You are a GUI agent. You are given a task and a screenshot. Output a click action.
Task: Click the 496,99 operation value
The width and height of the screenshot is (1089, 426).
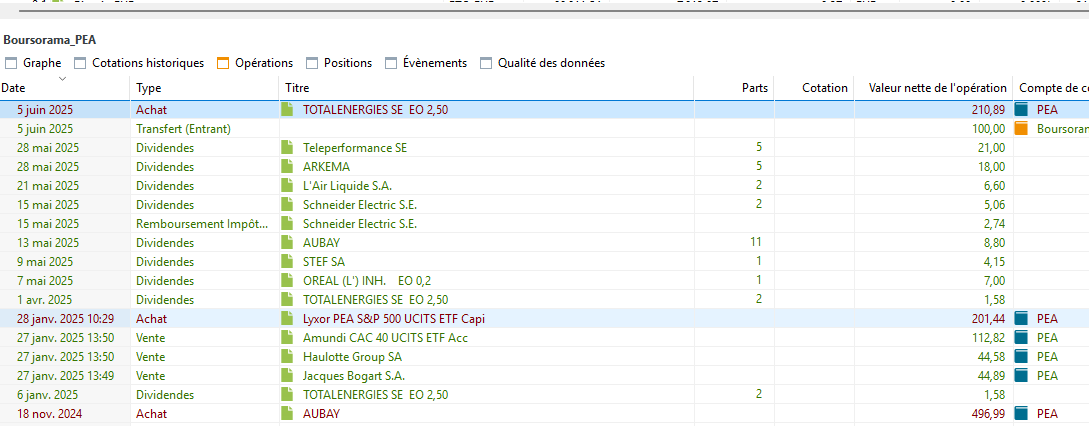pyautogui.click(x=988, y=413)
